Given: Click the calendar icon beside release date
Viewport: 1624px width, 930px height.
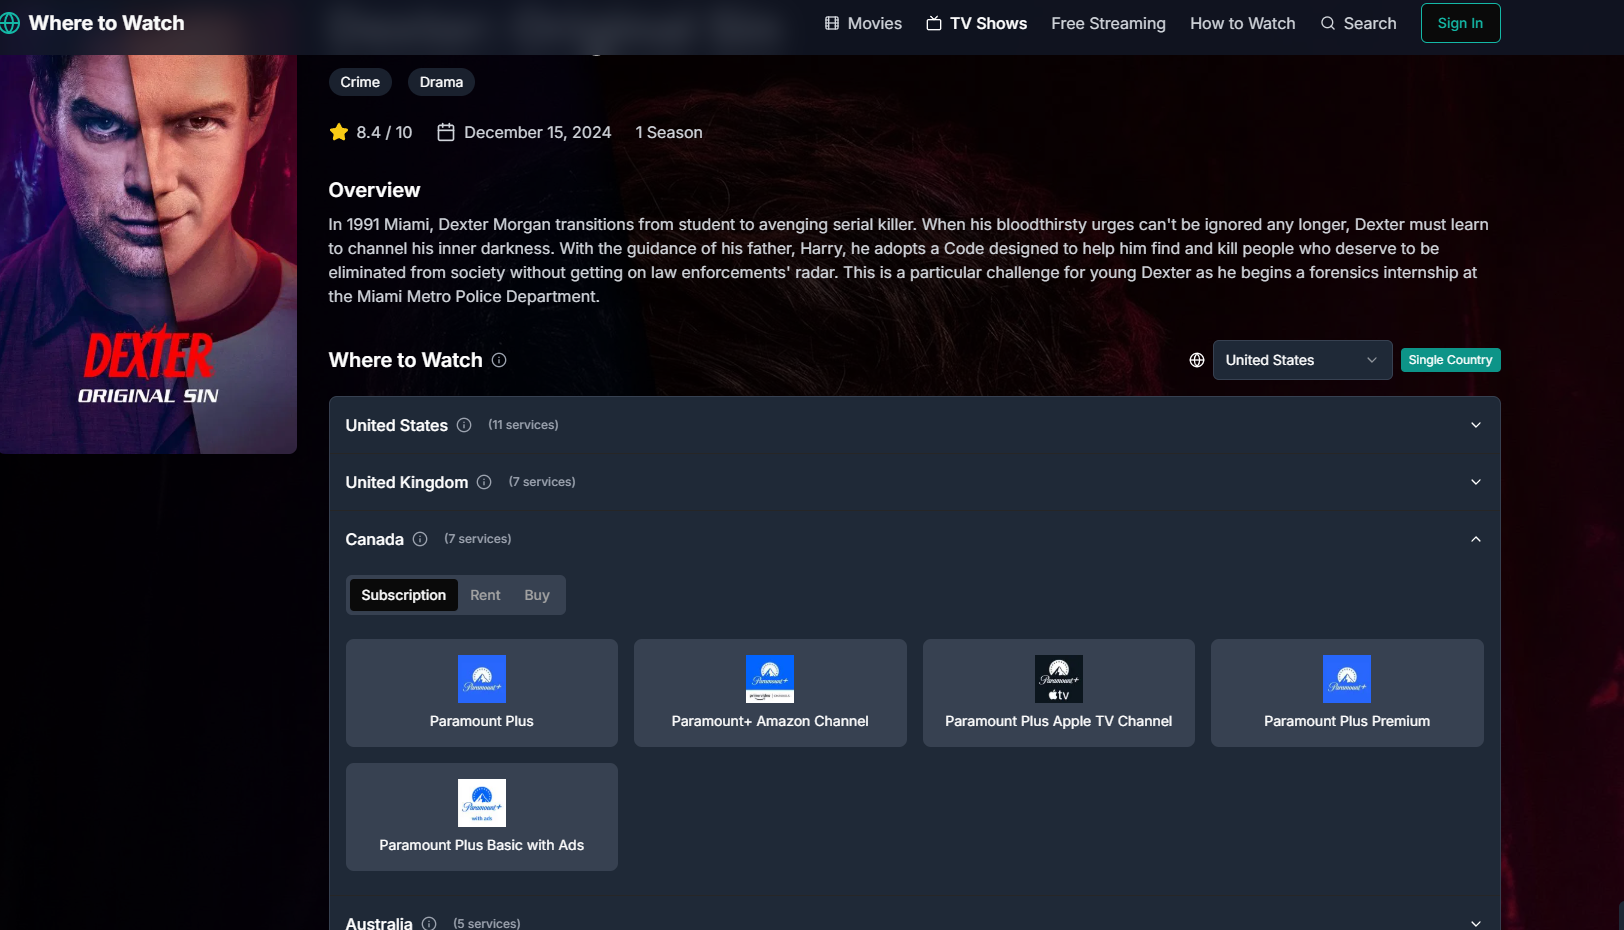Looking at the screenshot, I should 446,132.
